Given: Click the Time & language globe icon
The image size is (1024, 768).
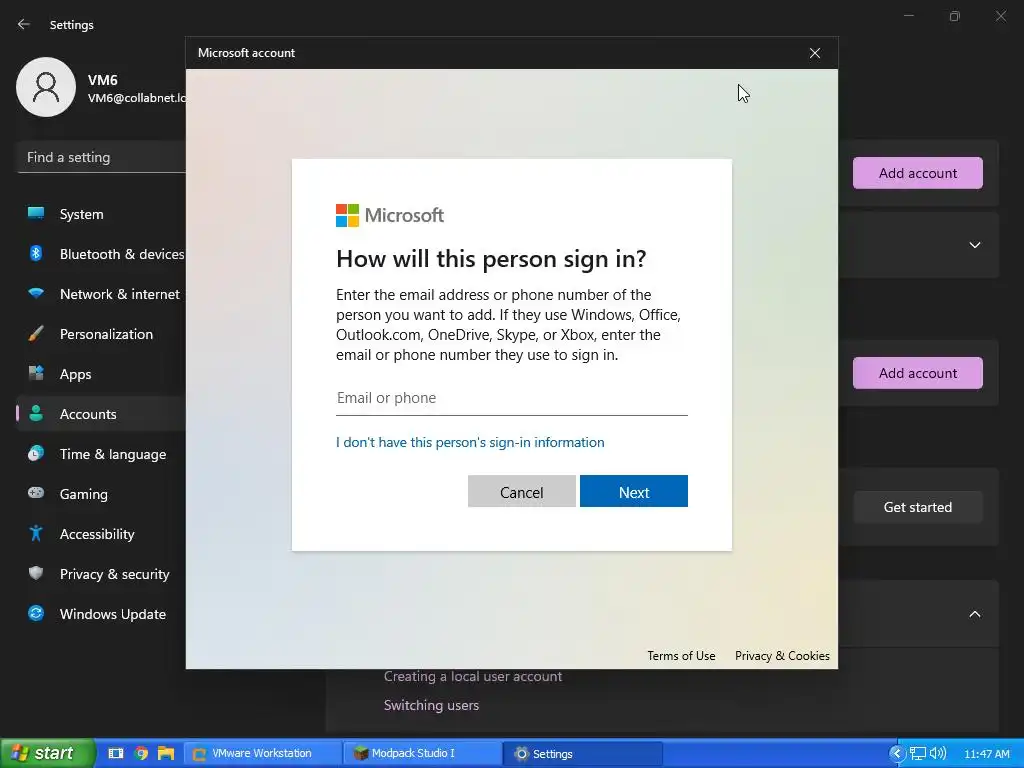Looking at the screenshot, I should coord(36,453).
